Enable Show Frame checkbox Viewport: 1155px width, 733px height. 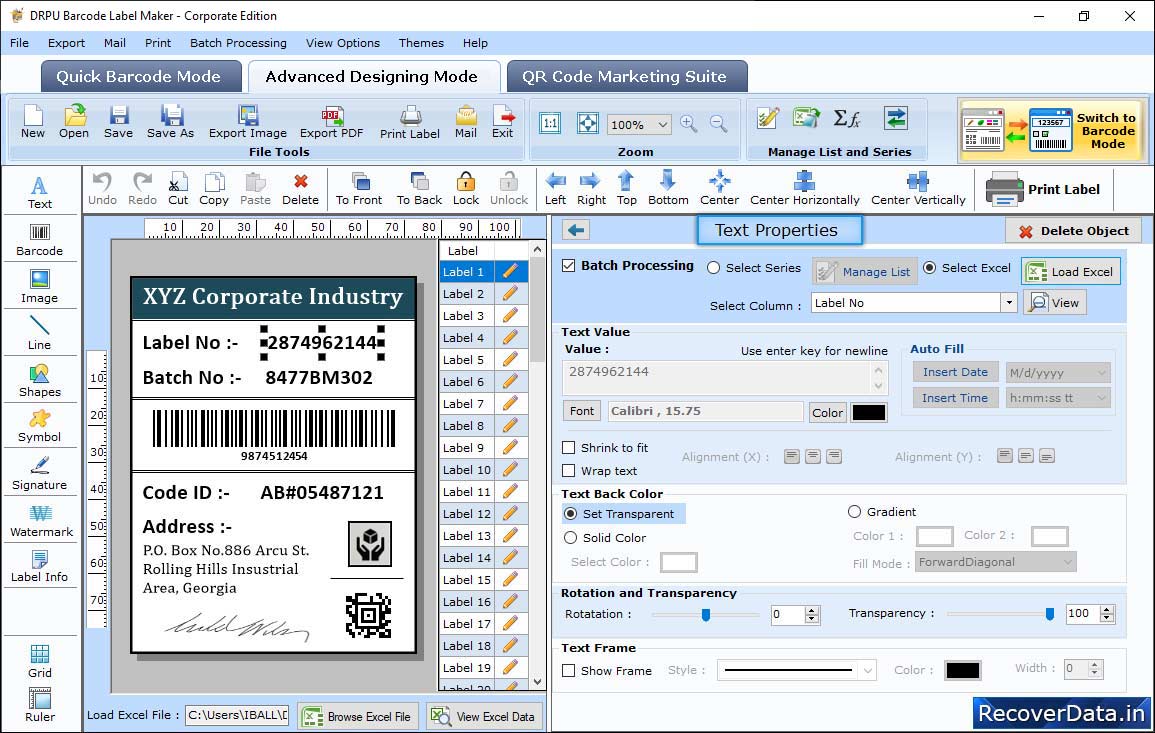coord(569,671)
